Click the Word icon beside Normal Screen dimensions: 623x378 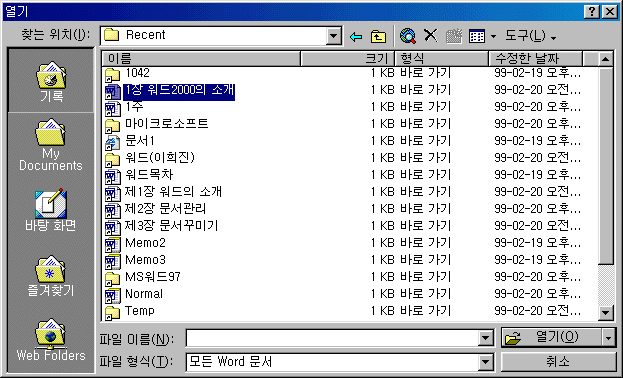click(x=112, y=295)
